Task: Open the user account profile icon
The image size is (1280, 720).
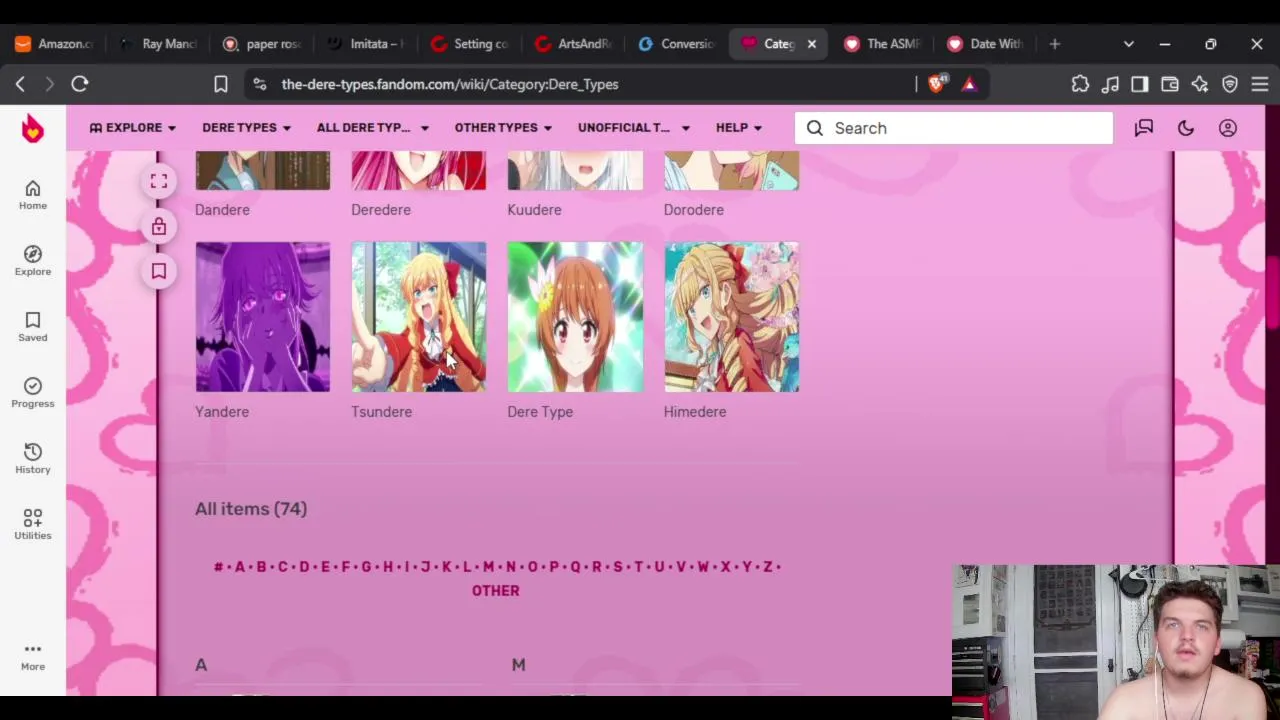Action: tap(1228, 128)
